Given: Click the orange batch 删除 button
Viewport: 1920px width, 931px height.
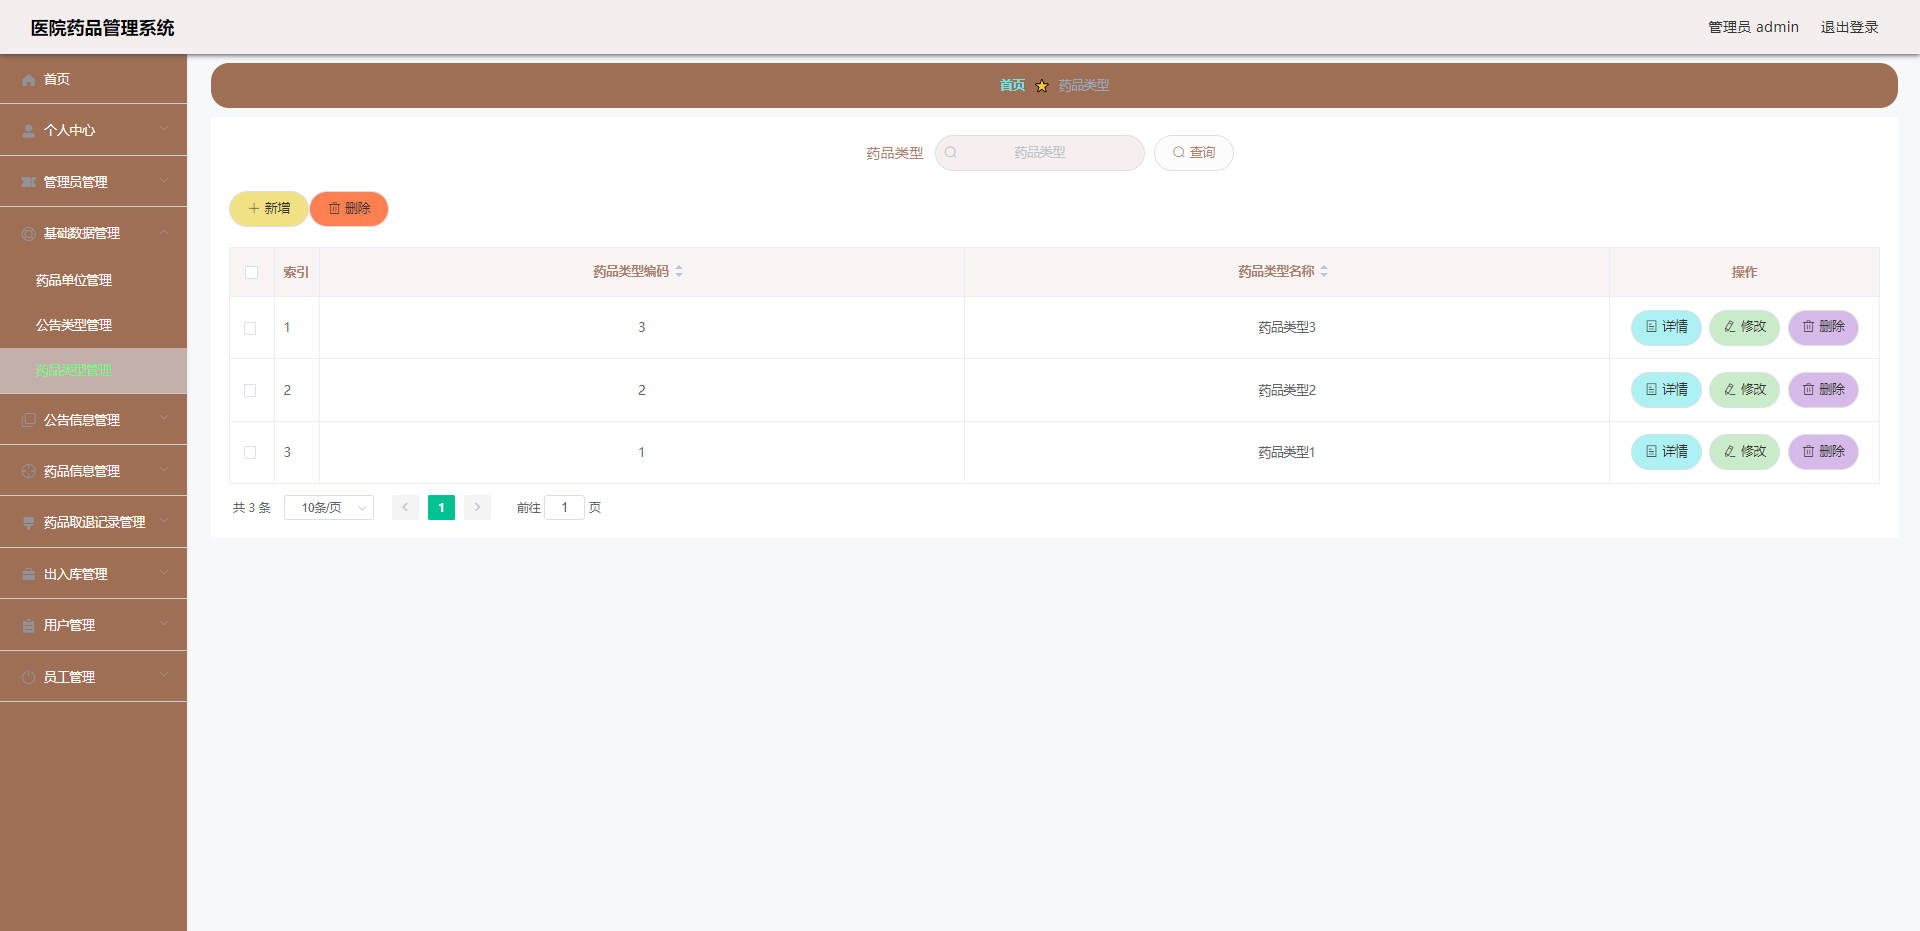Looking at the screenshot, I should pos(349,209).
